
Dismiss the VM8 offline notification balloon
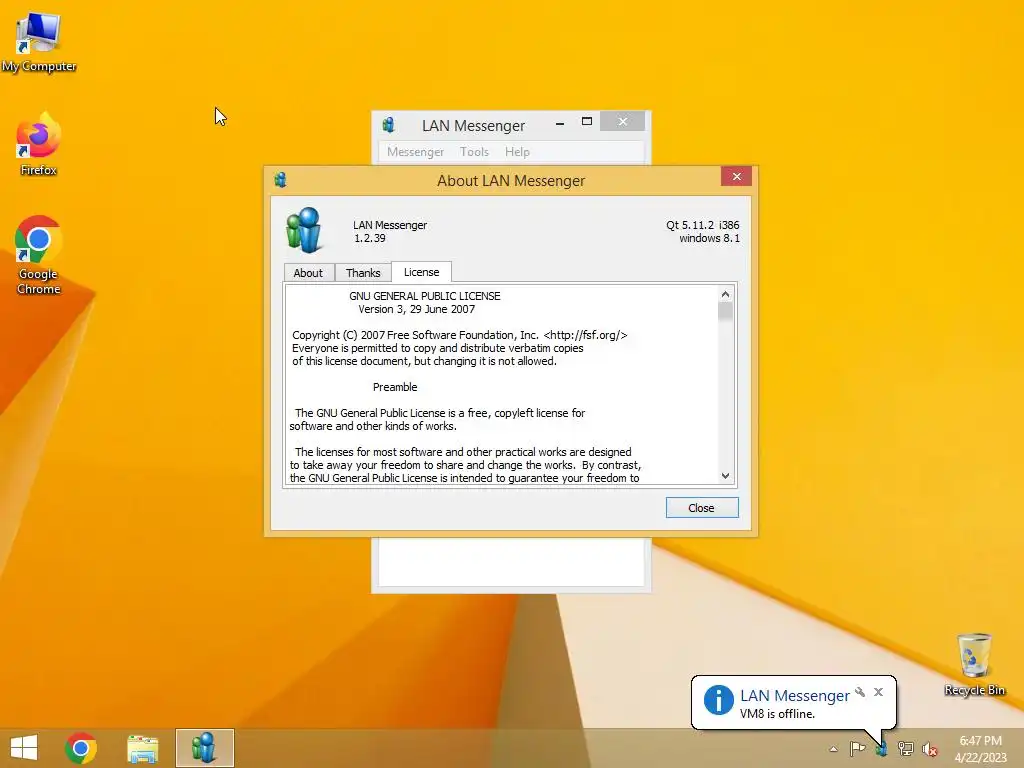click(878, 692)
